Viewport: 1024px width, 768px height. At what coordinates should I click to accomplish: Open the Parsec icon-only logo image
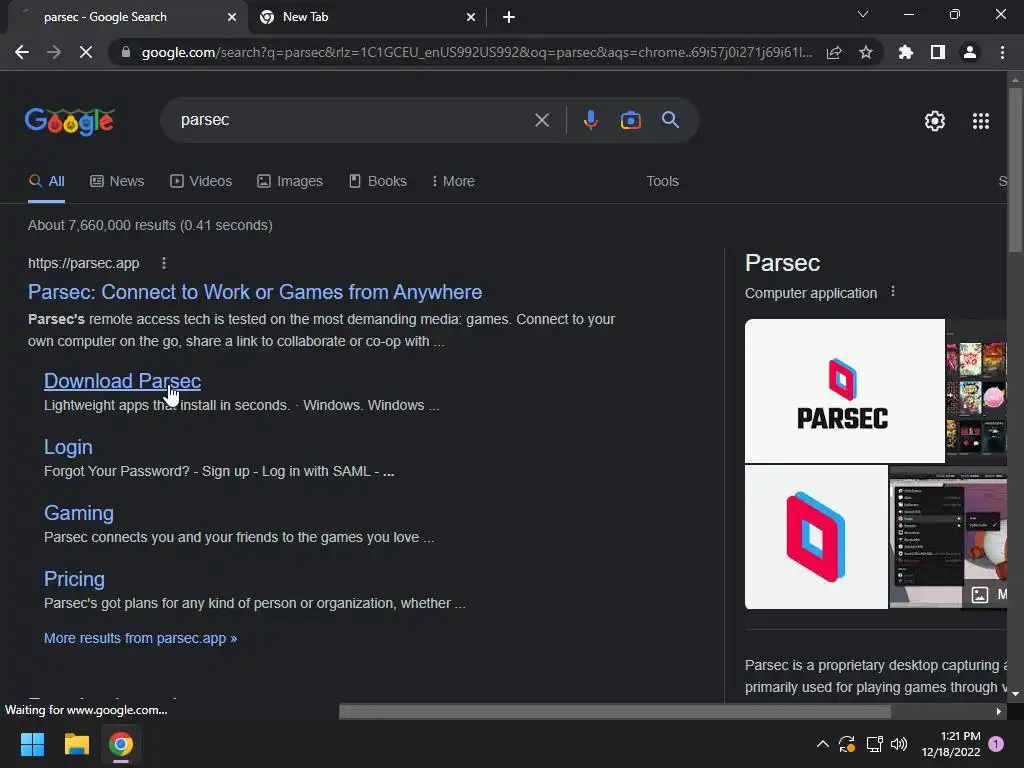pos(816,537)
